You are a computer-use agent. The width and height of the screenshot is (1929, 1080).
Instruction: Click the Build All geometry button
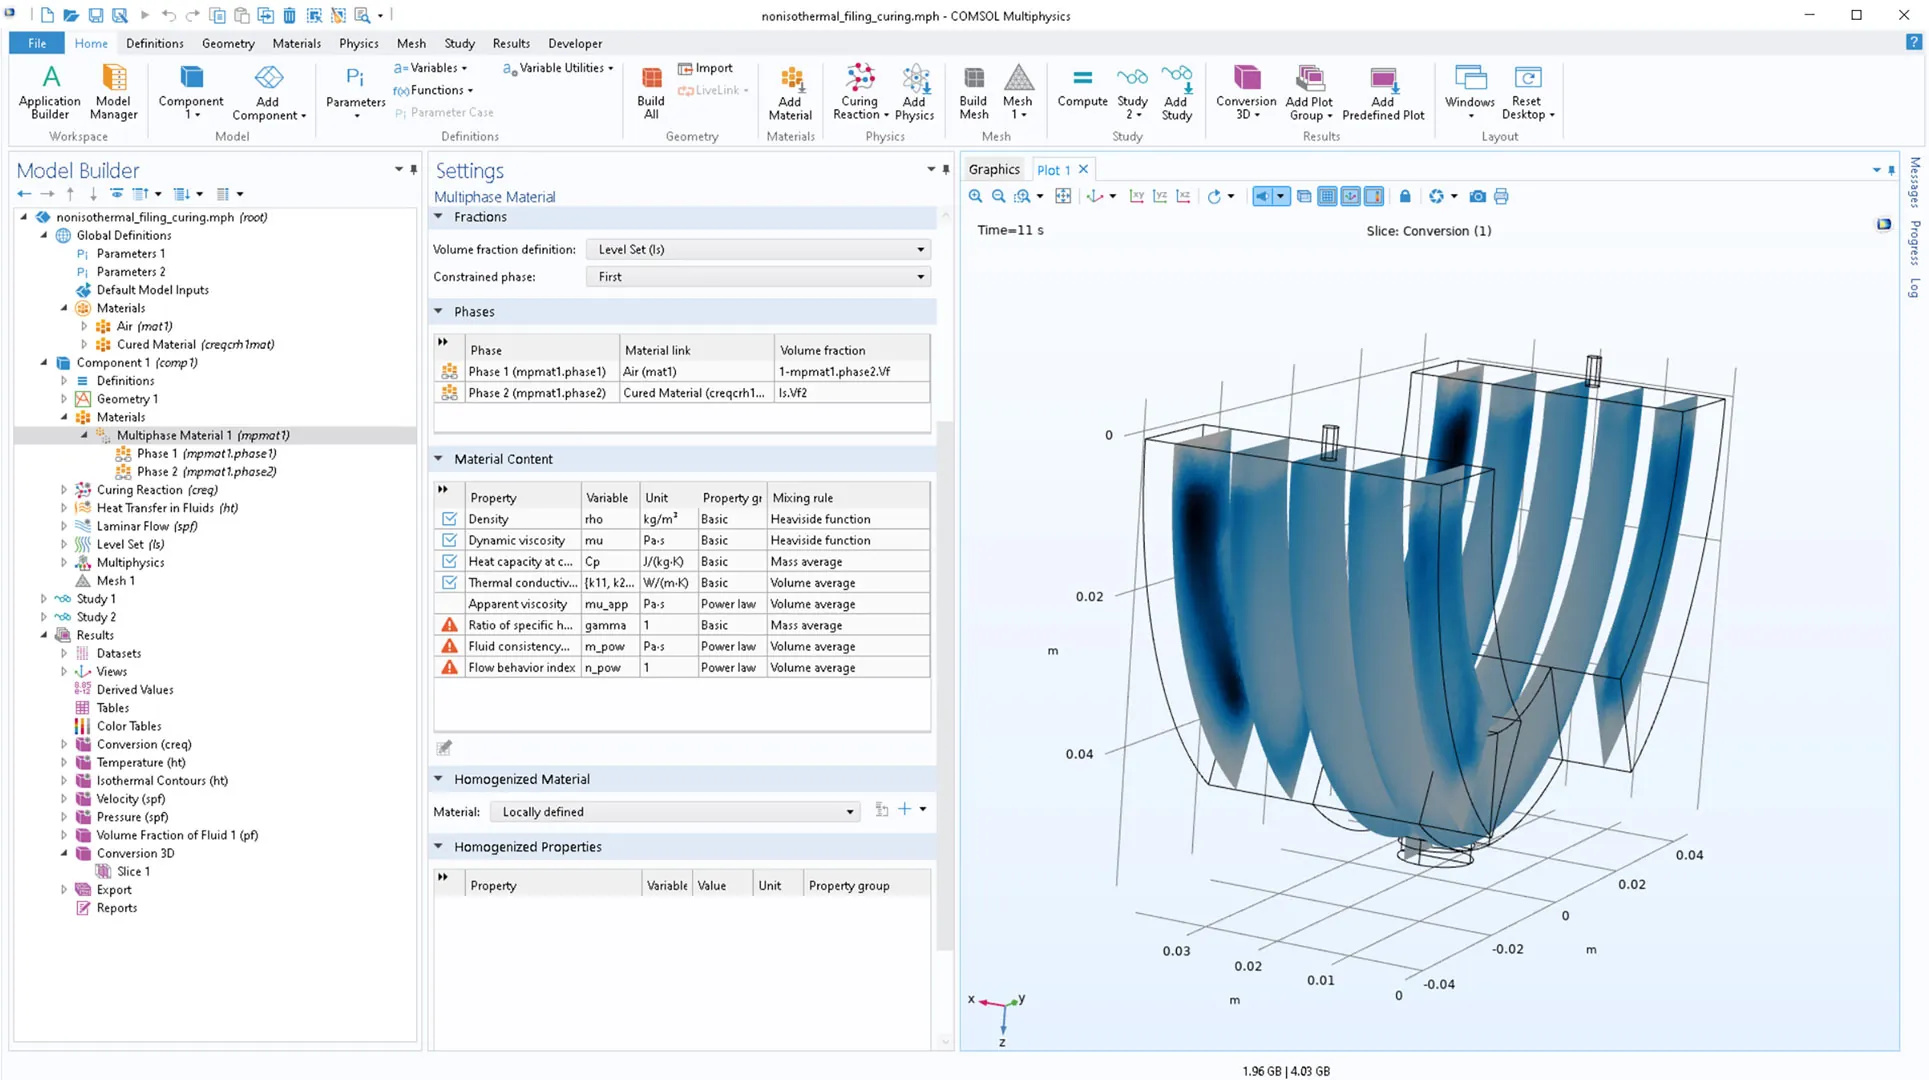[651, 92]
